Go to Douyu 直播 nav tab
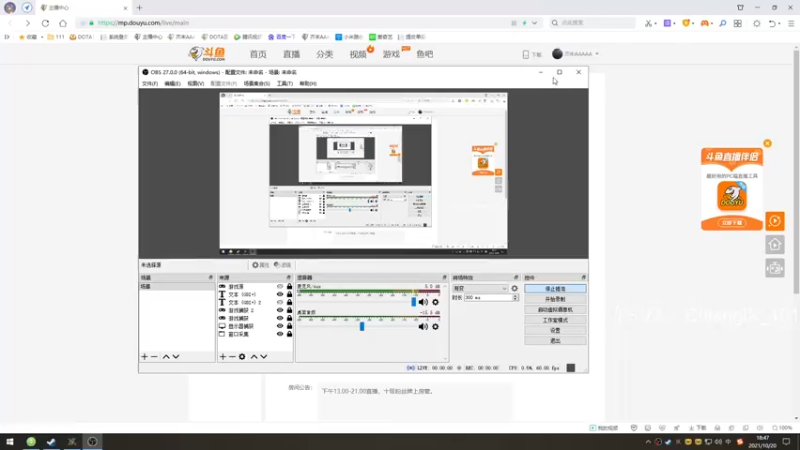The width and height of the screenshot is (800, 450). pyautogui.click(x=291, y=54)
